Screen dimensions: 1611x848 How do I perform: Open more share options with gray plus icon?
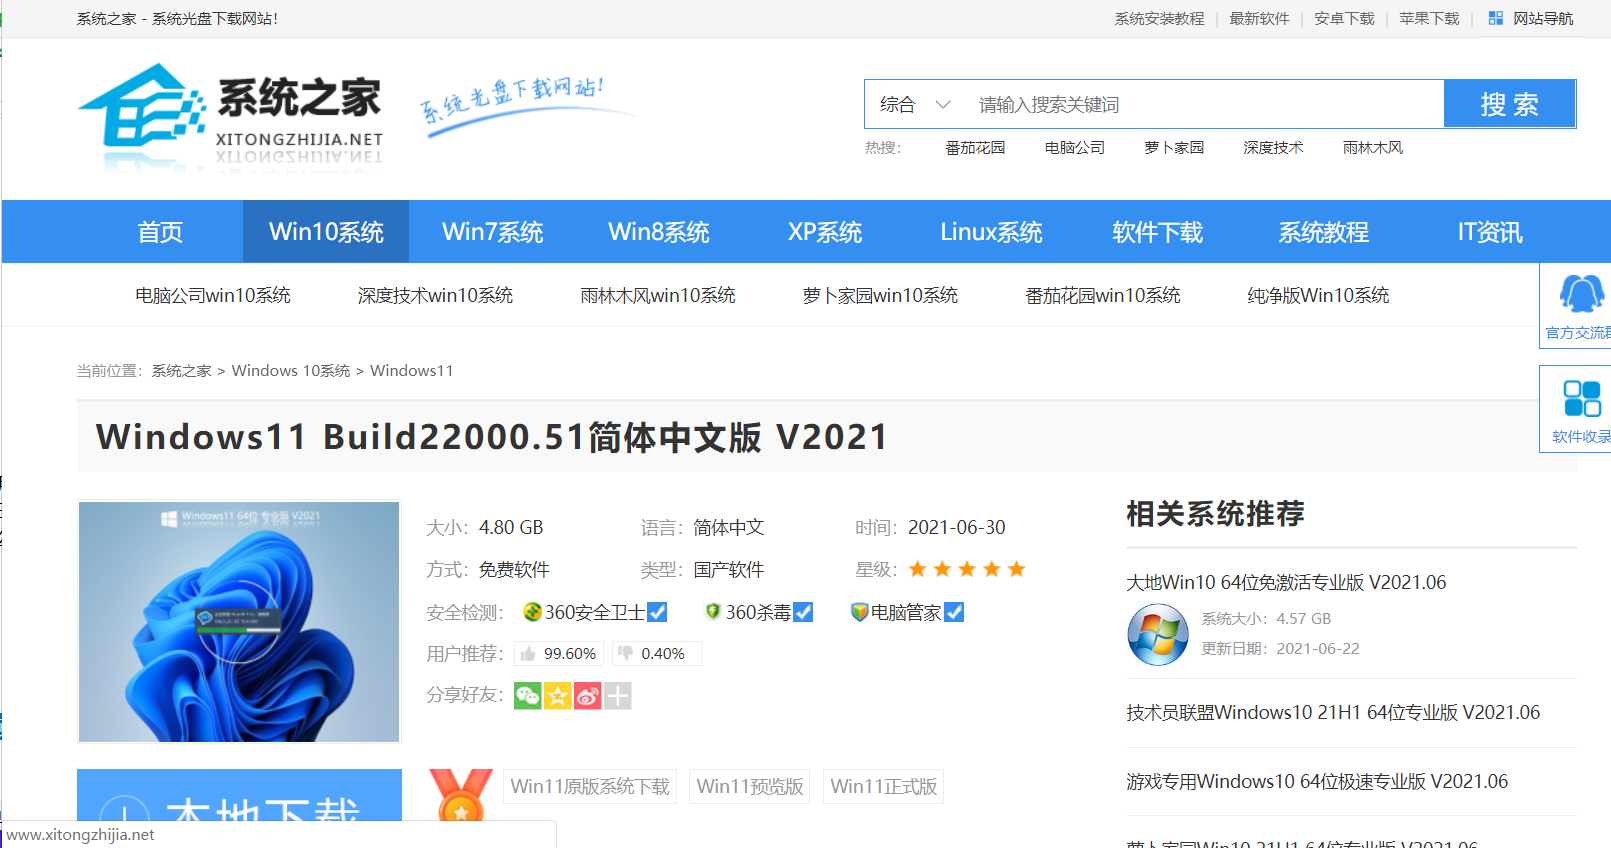pos(618,696)
